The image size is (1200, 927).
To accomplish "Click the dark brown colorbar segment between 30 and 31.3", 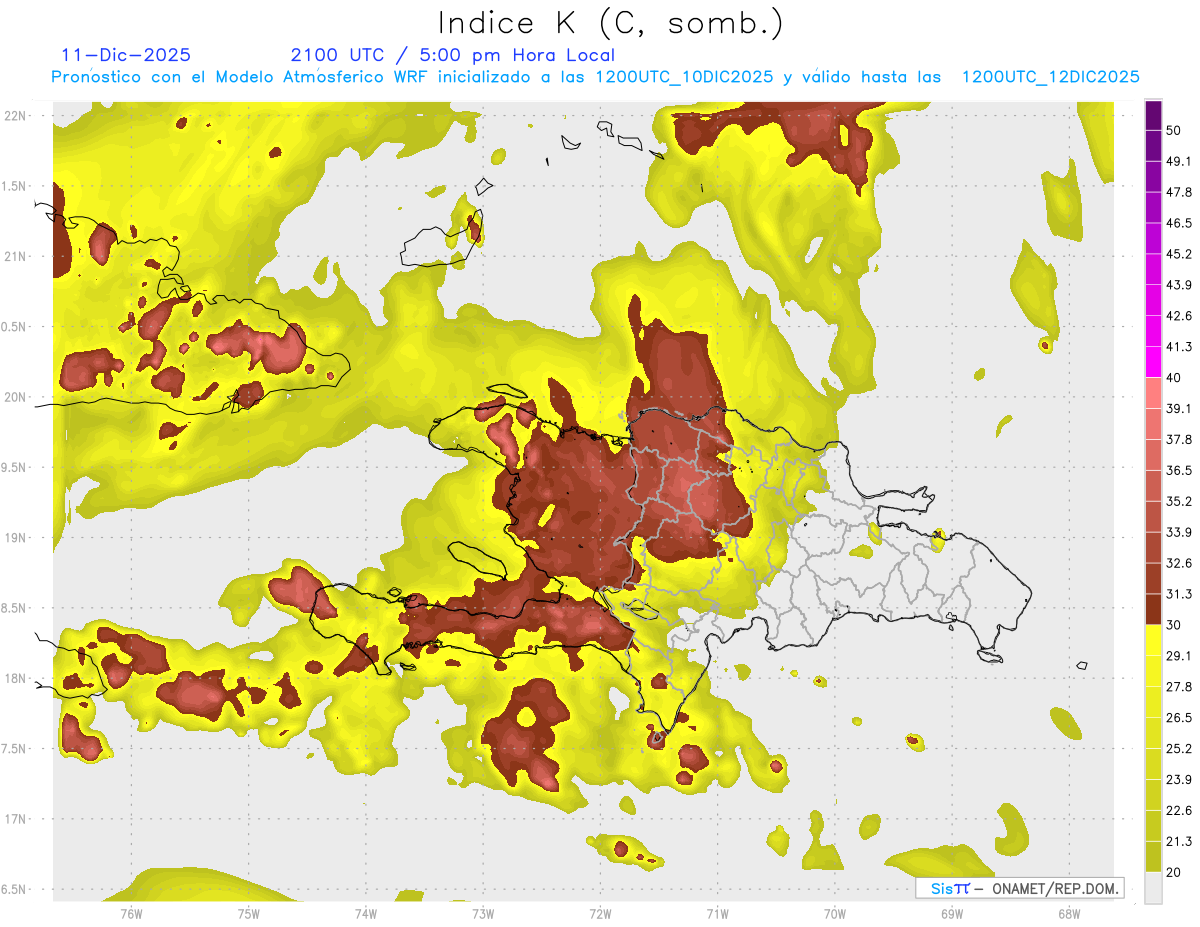I will 1153,609.
